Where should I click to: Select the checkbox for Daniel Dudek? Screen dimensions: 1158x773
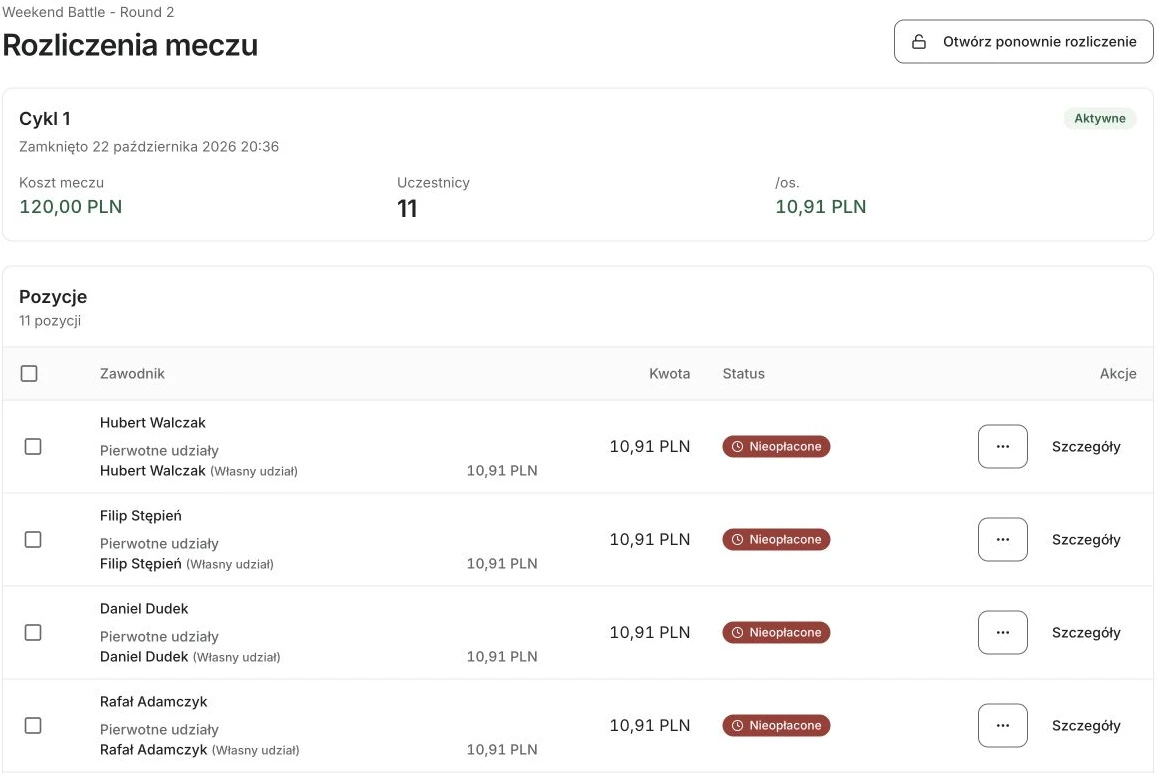pos(33,633)
